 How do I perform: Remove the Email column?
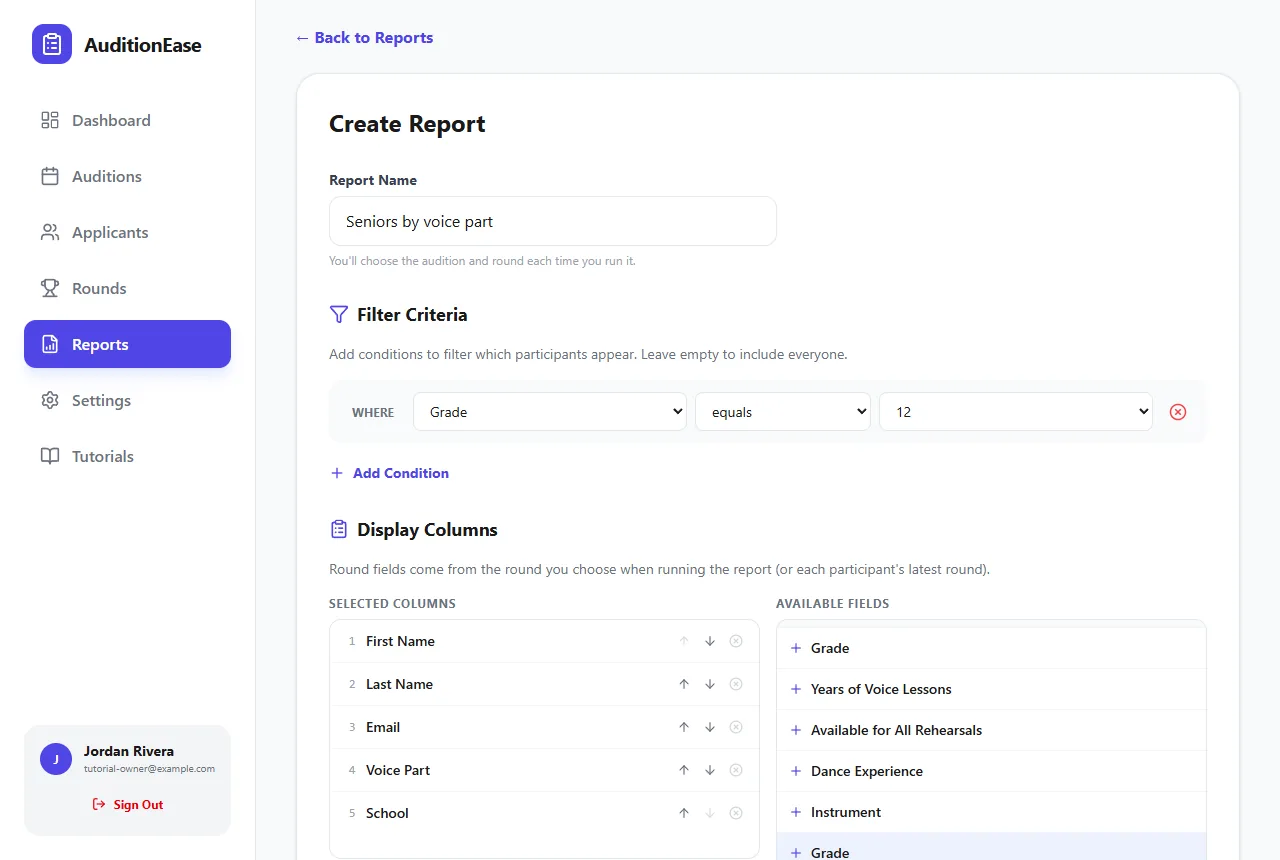tap(736, 727)
